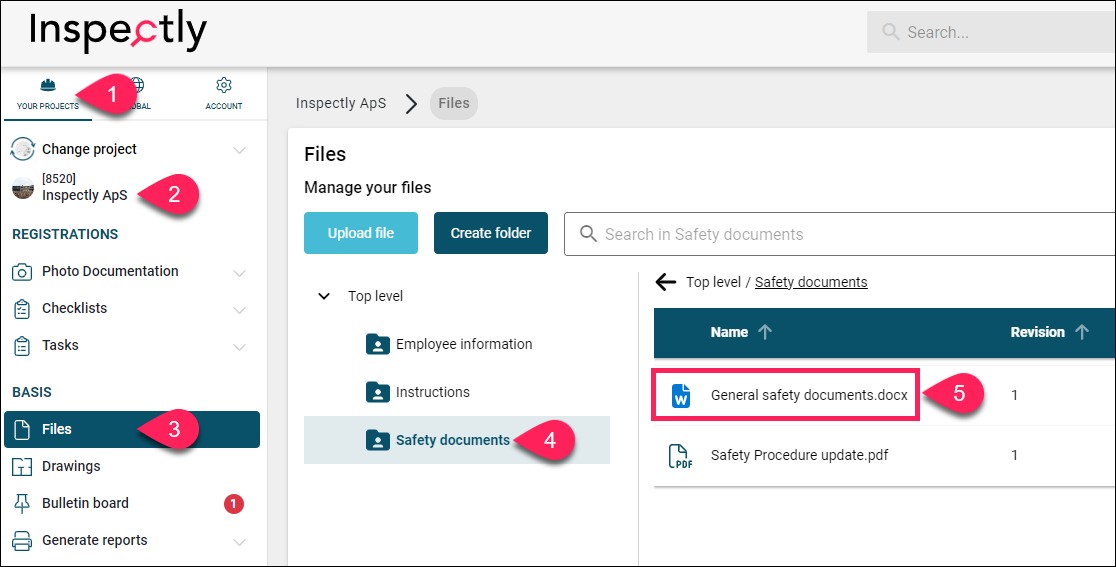Expand the Tasks chevron
1116x567 pixels.
coord(239,347)
